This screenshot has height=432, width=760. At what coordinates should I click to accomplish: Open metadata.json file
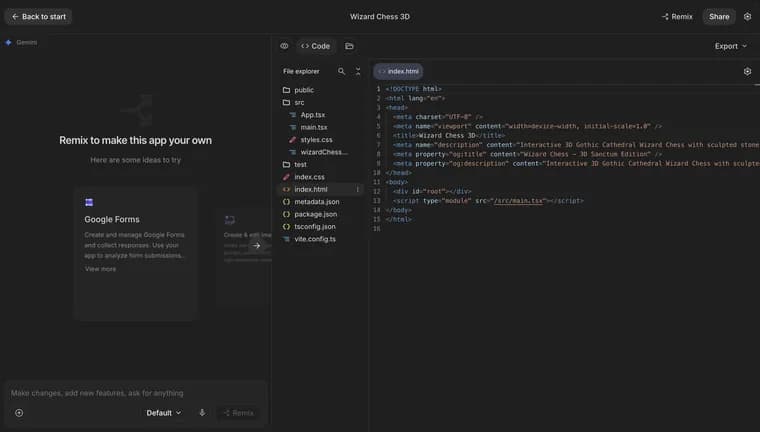tap(320, 202)
